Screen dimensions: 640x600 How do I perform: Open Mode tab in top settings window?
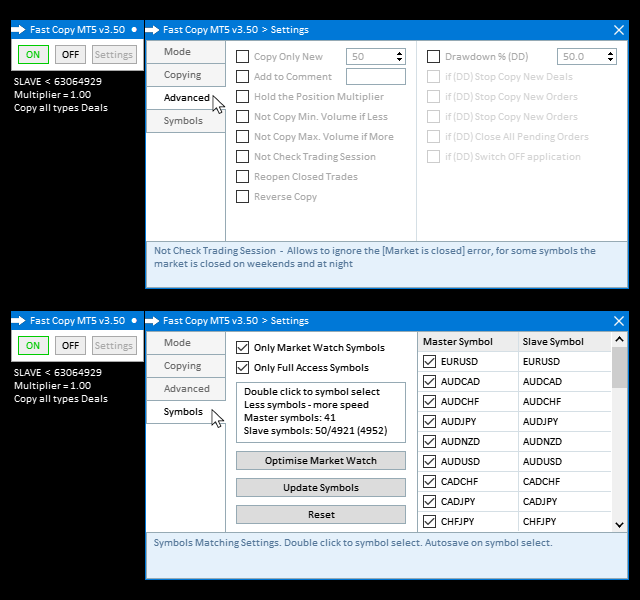pyautogui.click(x=186, y=52)
